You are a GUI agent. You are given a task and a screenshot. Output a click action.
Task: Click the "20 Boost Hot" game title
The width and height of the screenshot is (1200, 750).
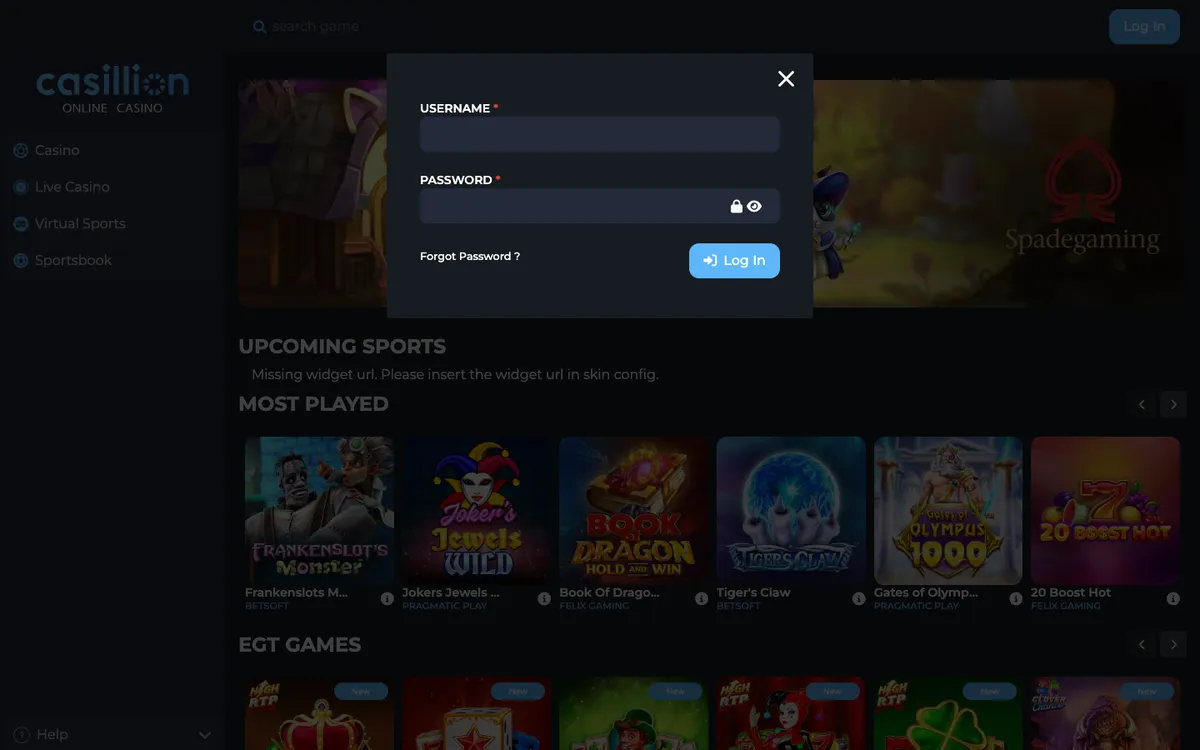coord(1071,592)
